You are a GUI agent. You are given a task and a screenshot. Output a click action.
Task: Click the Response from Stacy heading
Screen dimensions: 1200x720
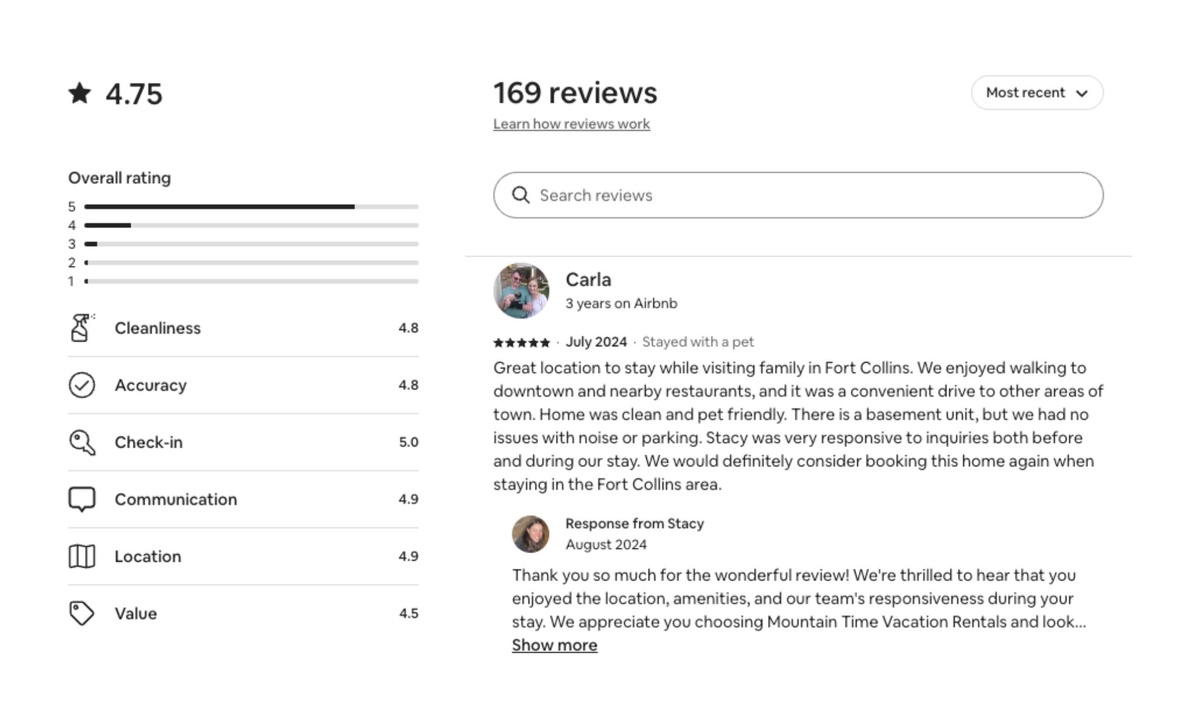pyautogui.click(x=634, y=523)
